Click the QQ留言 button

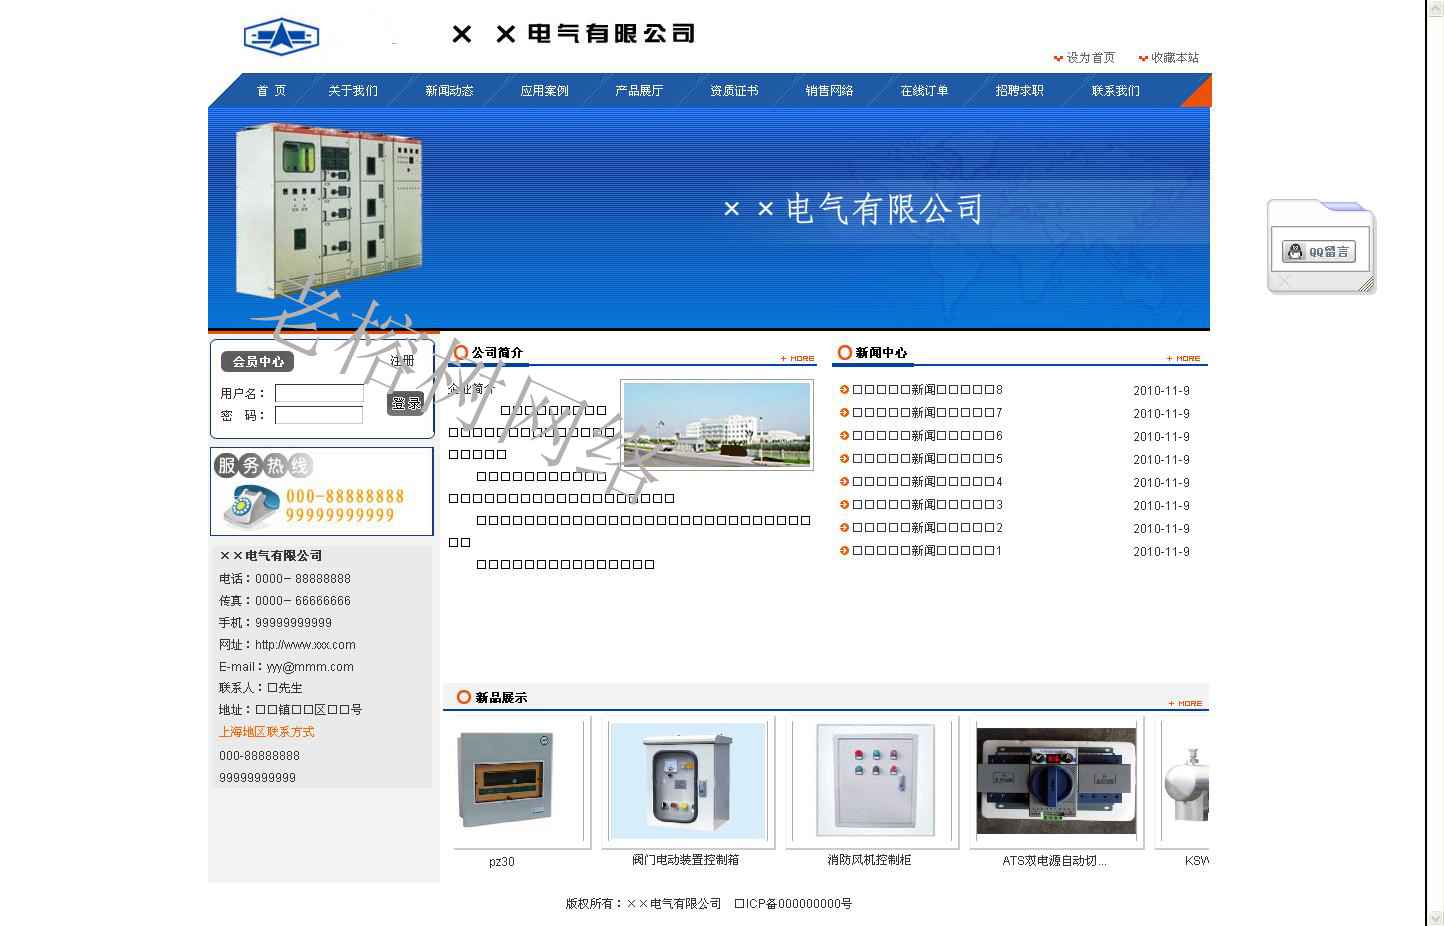click(1319, 252)
